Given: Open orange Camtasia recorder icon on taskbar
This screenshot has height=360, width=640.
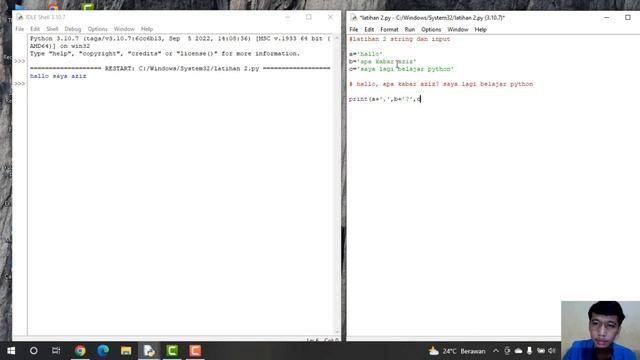Looking at the screenshot, I should 195,351.
